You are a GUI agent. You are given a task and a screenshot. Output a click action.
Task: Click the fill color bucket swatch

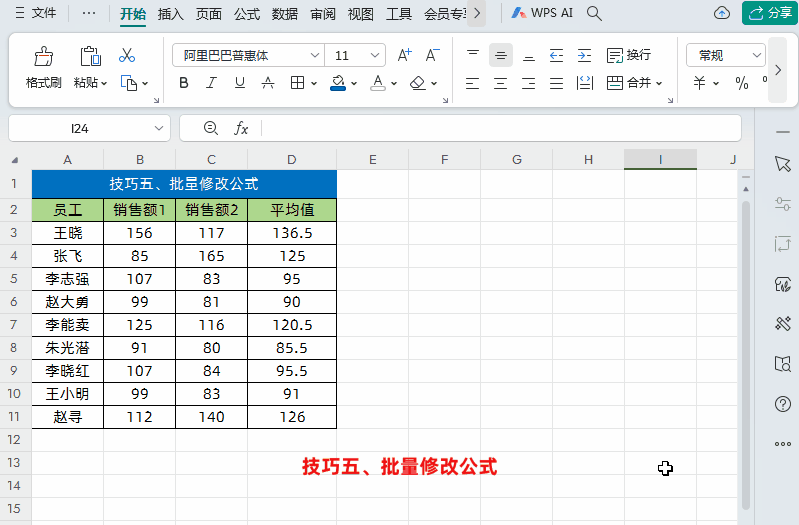click(x=337, y=83)
